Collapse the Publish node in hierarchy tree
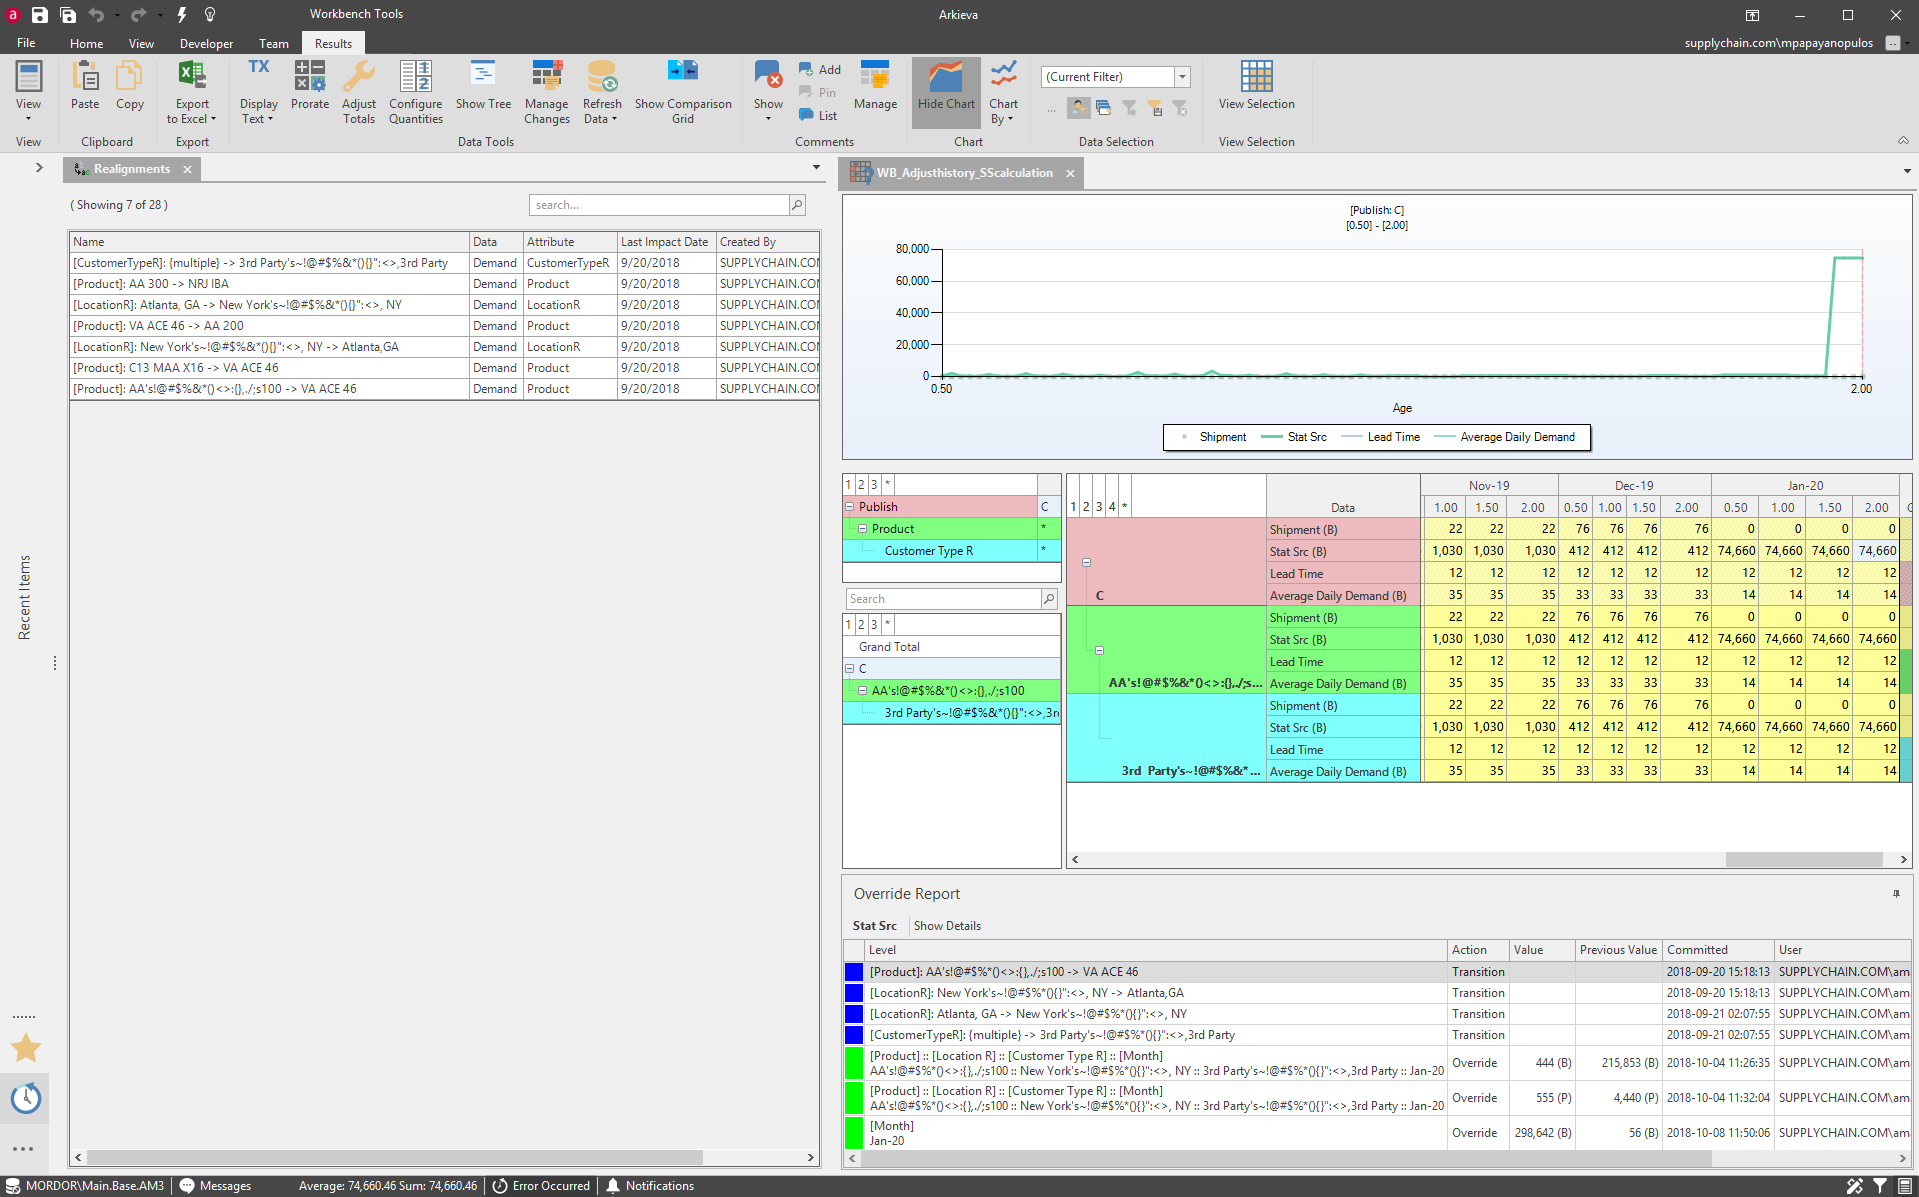This screenshot has width=1919, height=1197. tap(850, 507)
